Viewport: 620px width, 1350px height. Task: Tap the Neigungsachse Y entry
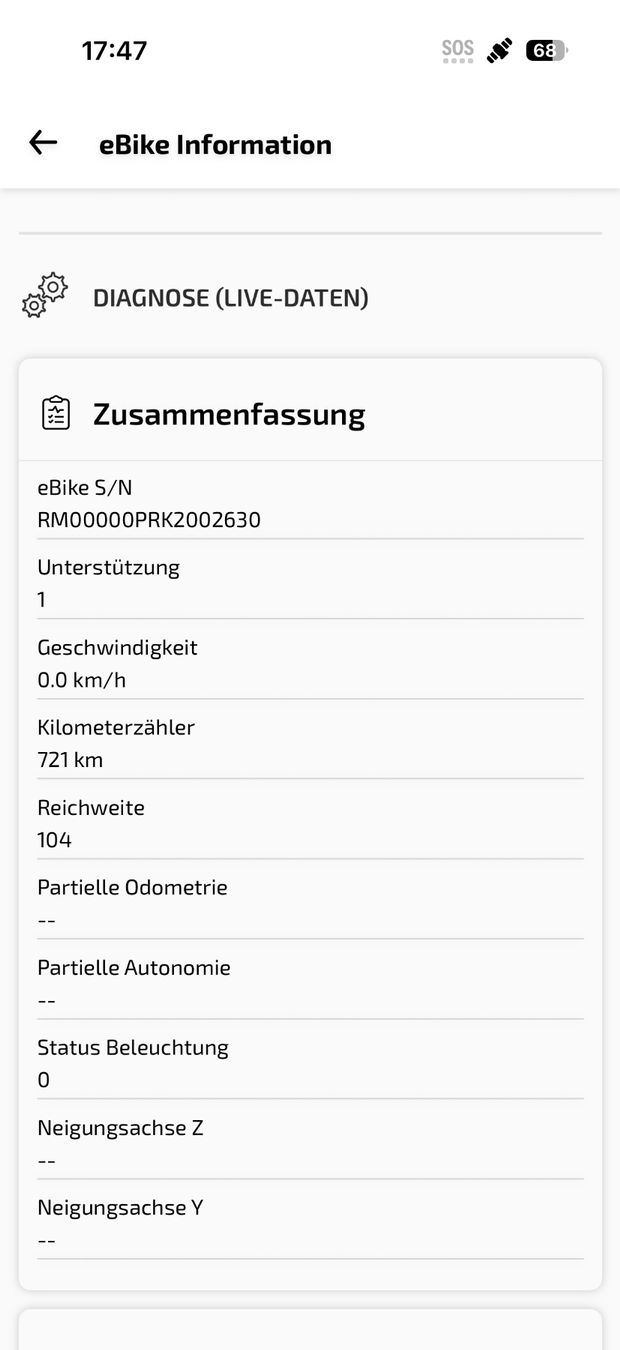310,1223
